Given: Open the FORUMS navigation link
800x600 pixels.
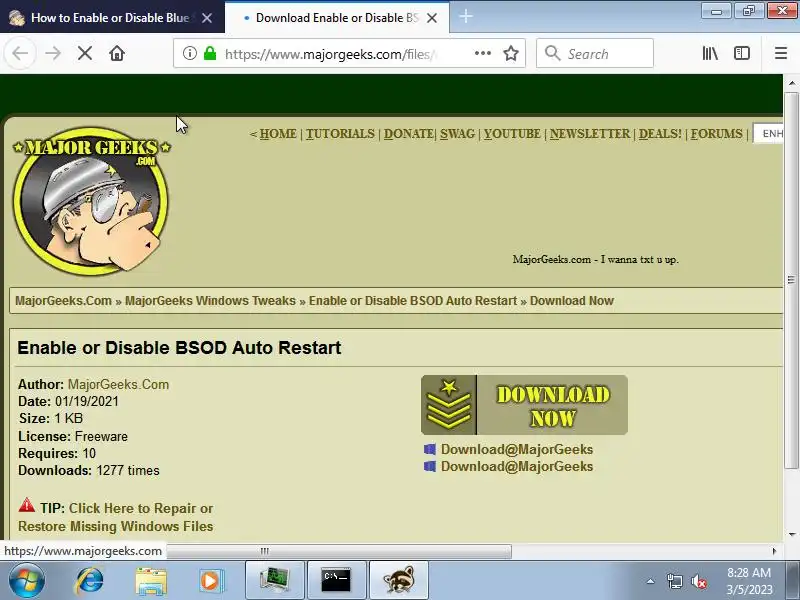Looking at the screenshot, I should [x=717, y=134].
